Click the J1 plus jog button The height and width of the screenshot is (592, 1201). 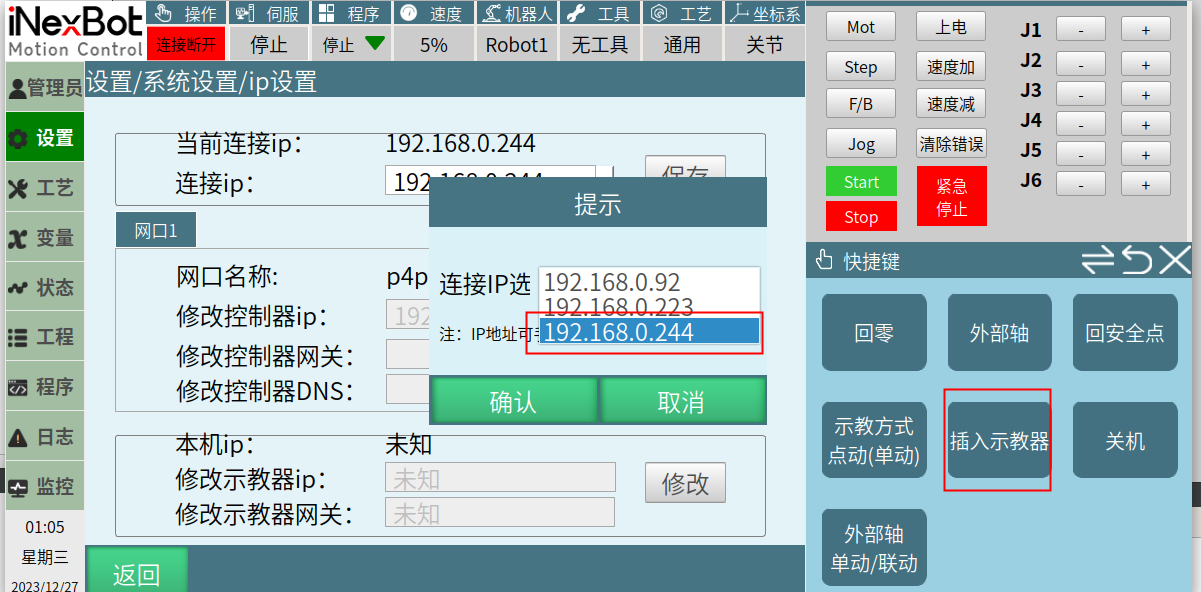point(1145,30)
